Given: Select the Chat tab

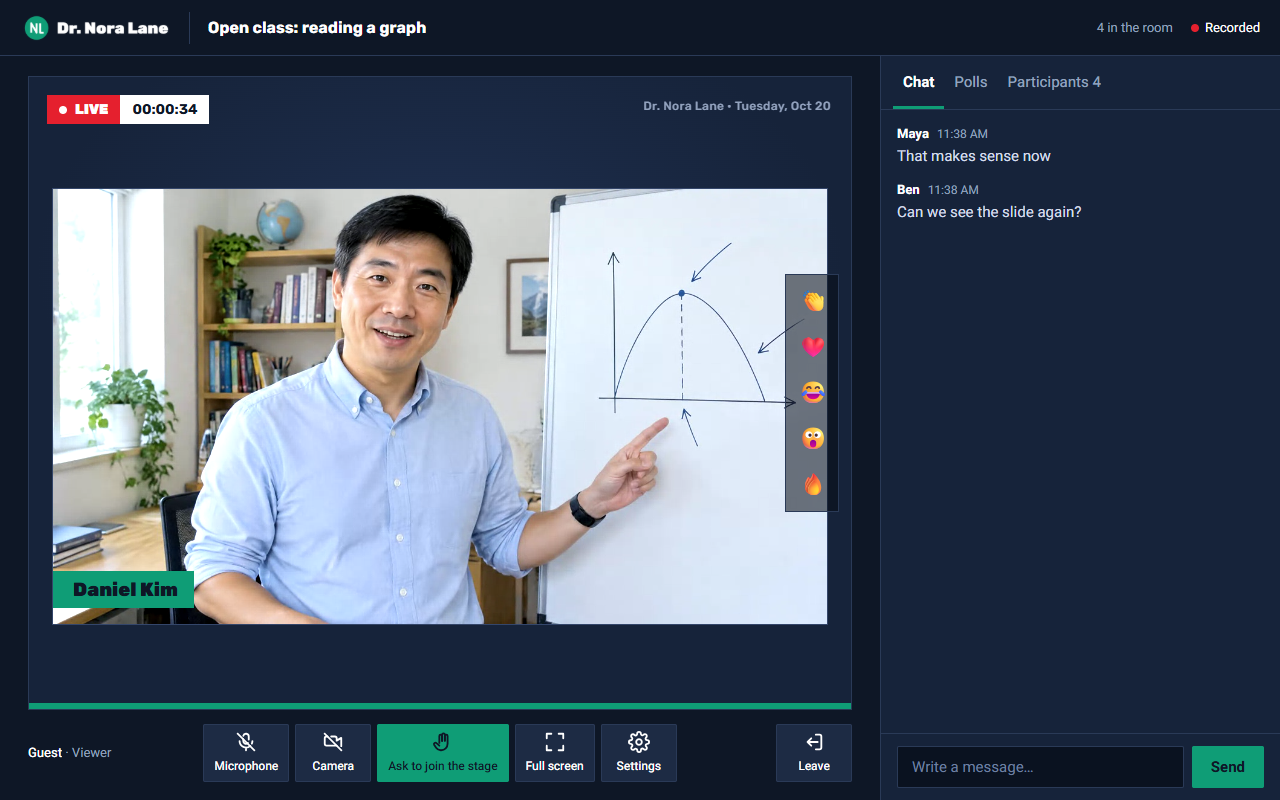Looking at the screenshot, I should (x=918, y=82).
